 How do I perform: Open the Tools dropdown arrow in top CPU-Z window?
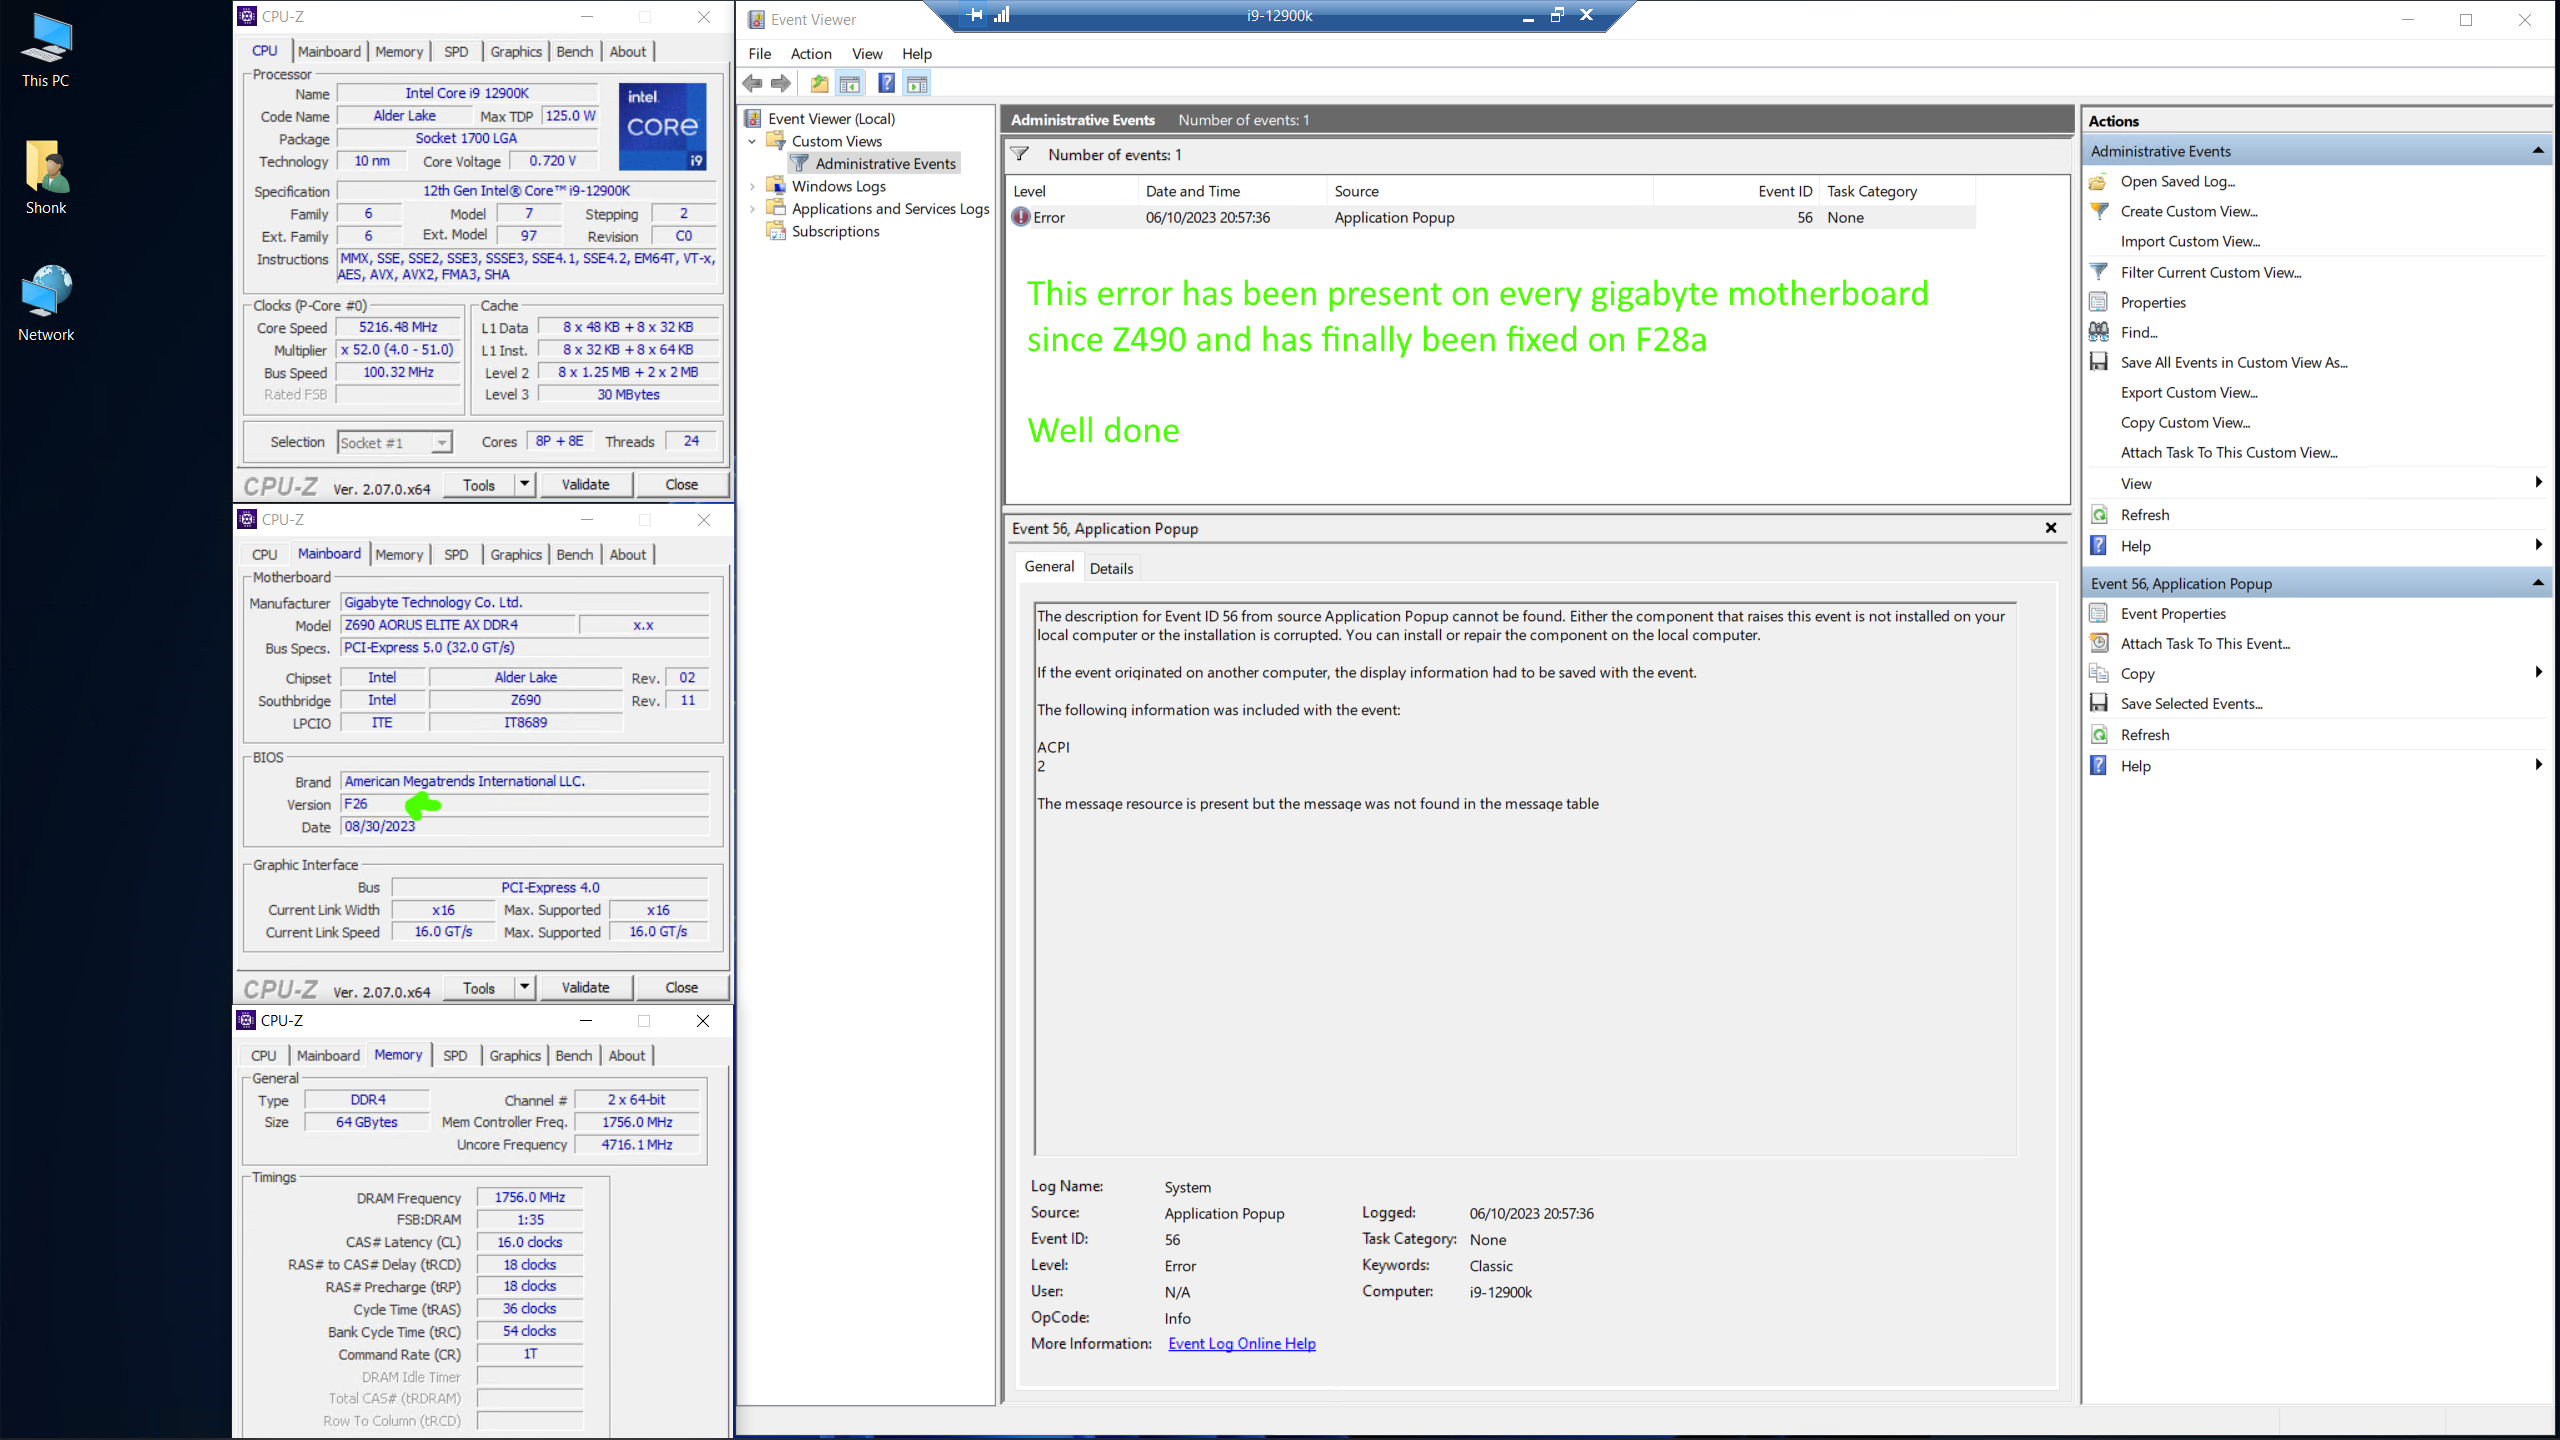[x=524, y=484]
